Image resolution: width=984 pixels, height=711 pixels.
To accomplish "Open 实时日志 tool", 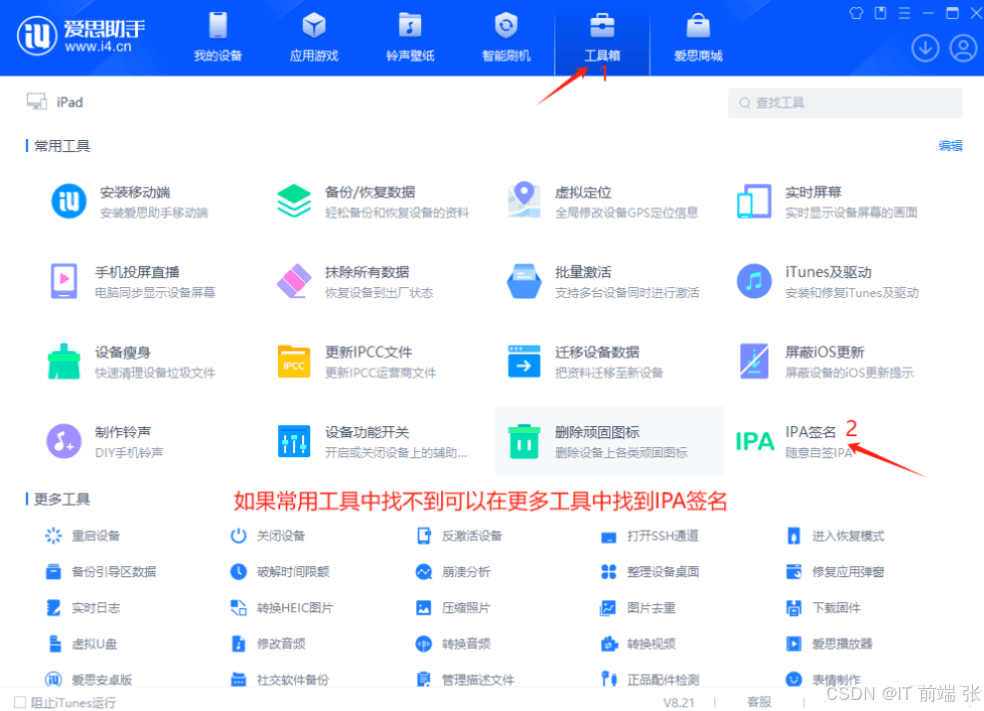I will 82,607.
